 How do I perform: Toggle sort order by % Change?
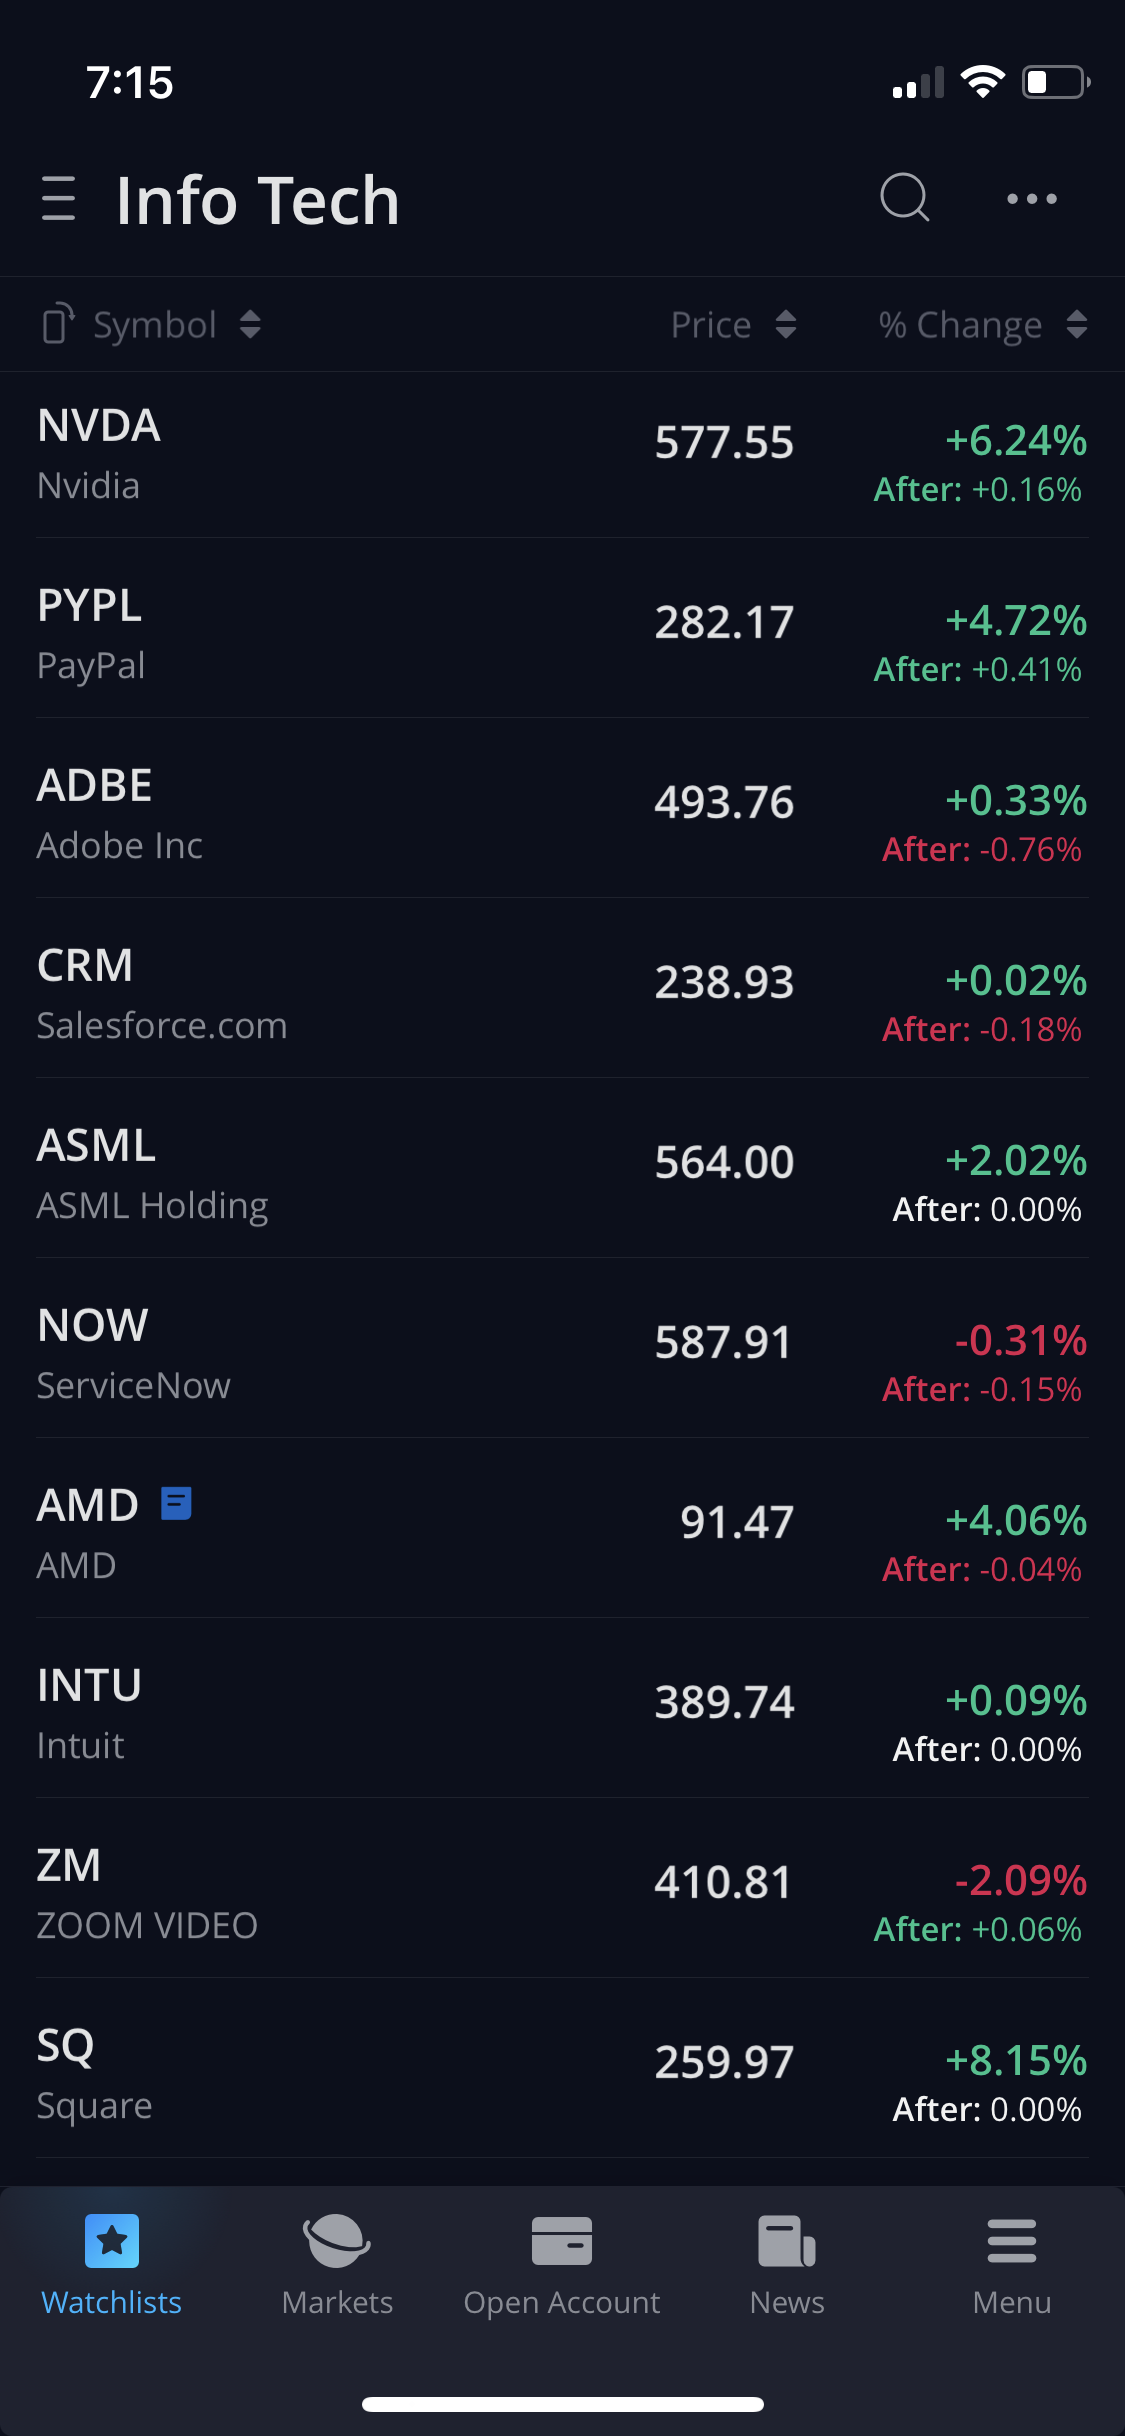coord(982,324)
